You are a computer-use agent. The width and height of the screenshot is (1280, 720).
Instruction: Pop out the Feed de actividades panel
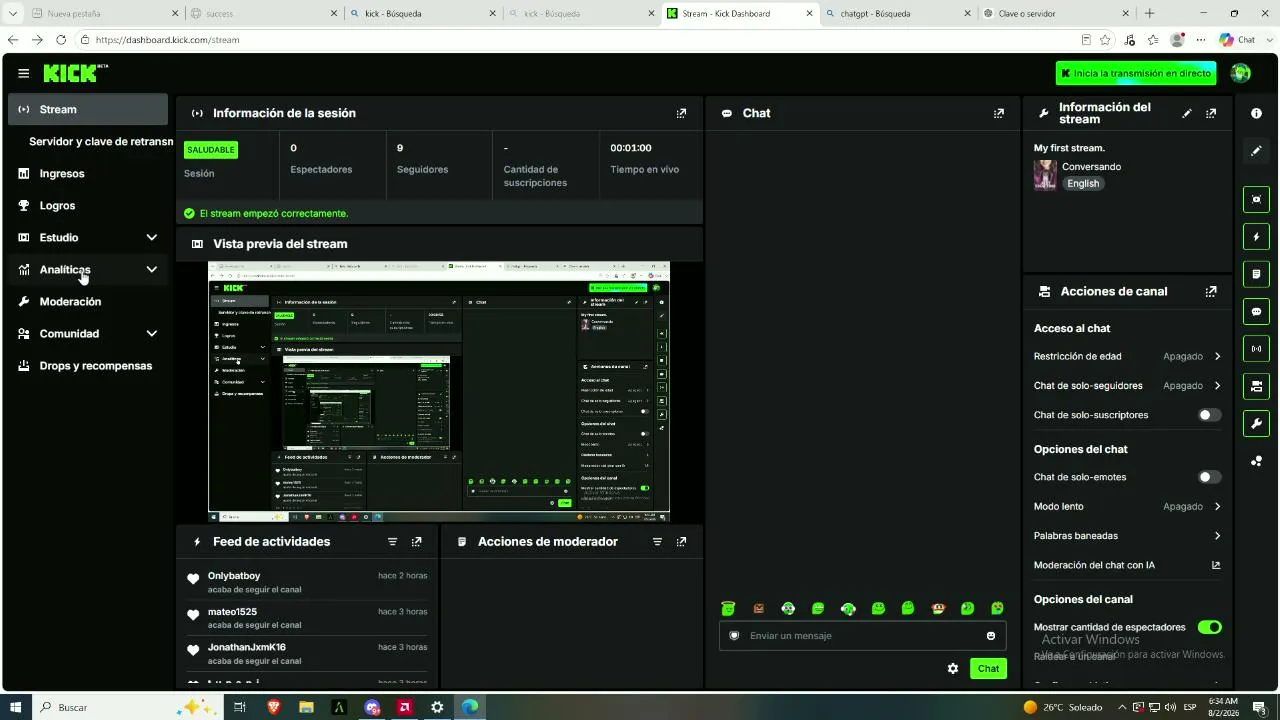(x=416, y=541)
